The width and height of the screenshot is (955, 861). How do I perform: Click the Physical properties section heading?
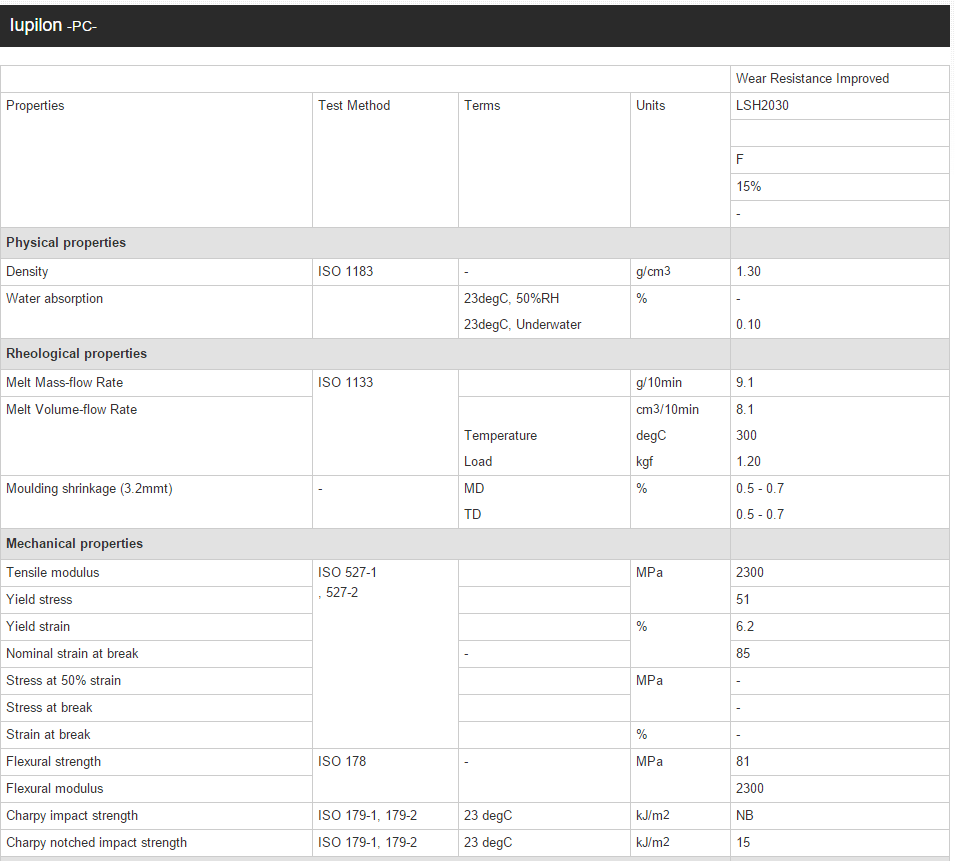click(66, 242)
